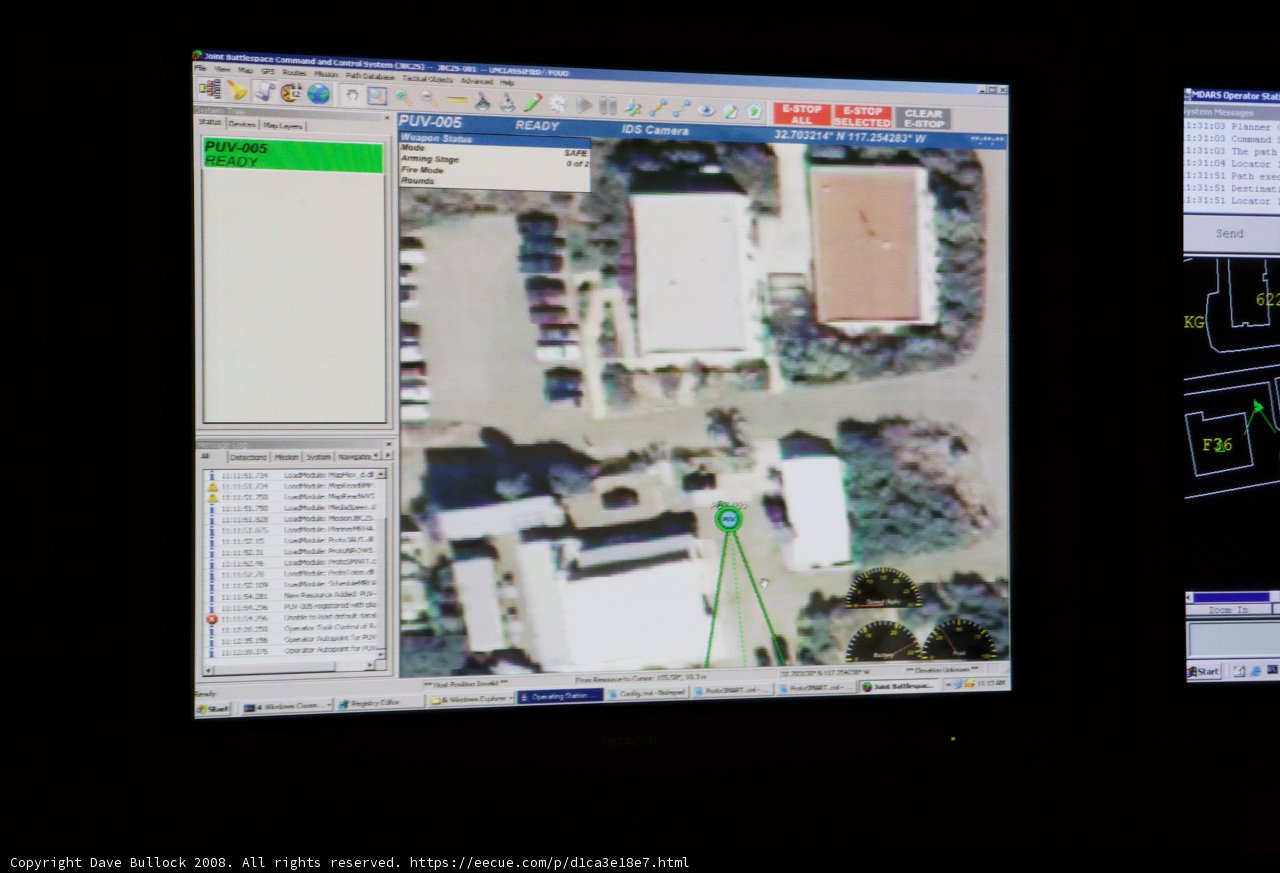1280x873 pixels.
Task: Click the speed gauge on the map
Action: pyautogui.click(x=884, y=588)
